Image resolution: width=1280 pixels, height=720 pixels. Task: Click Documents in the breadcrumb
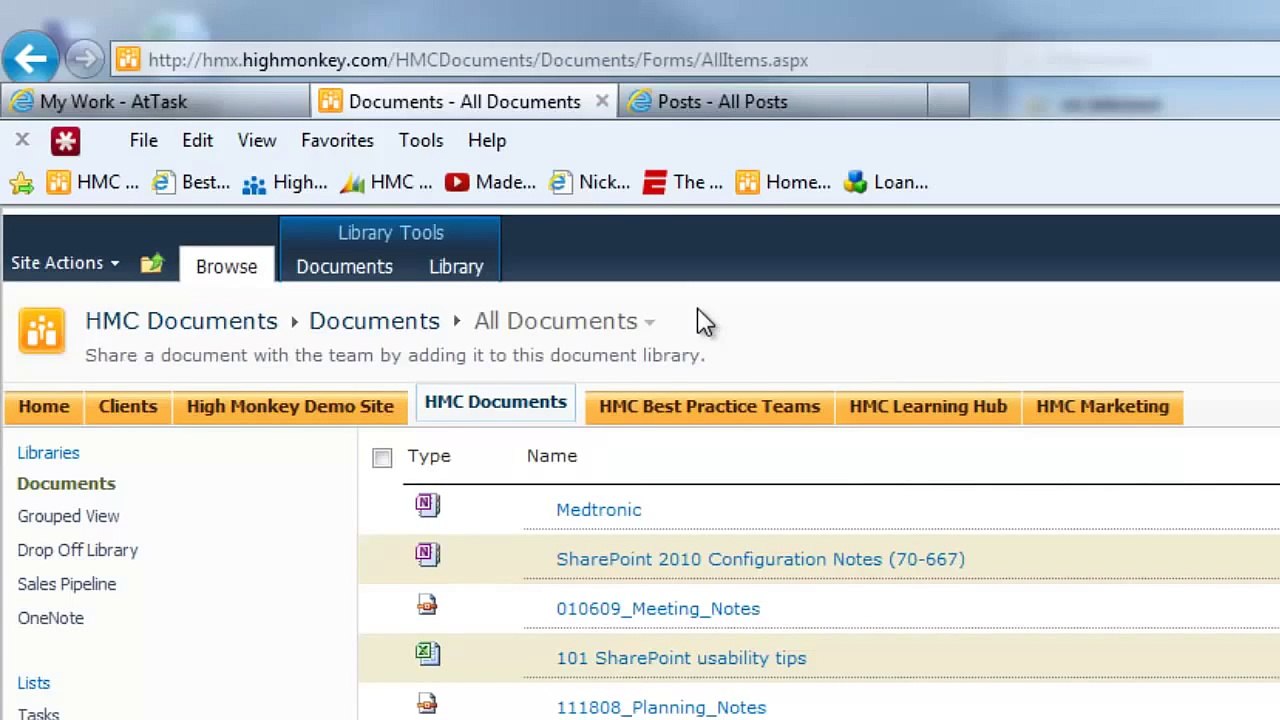374,321
